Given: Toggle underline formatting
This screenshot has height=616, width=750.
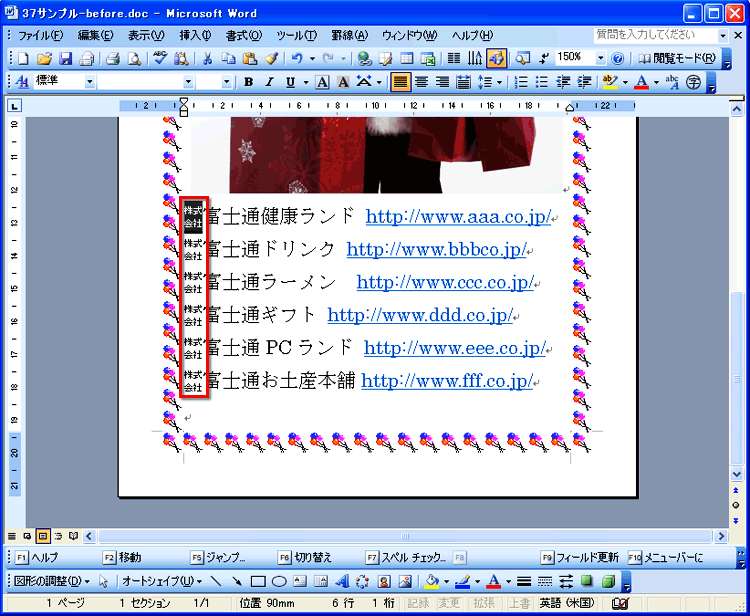Looking at the screenshot, I should (290, 82).
